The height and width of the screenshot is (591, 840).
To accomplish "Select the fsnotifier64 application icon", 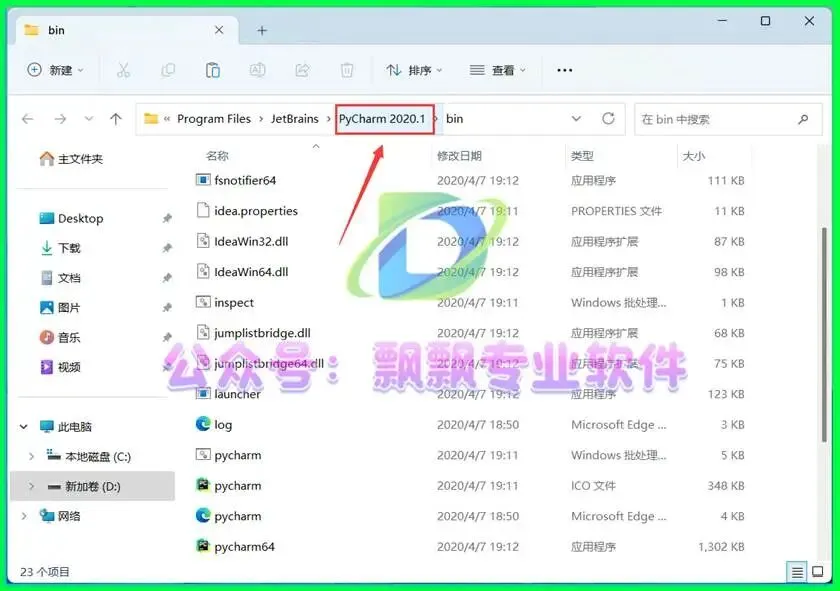I will (202, 180).
